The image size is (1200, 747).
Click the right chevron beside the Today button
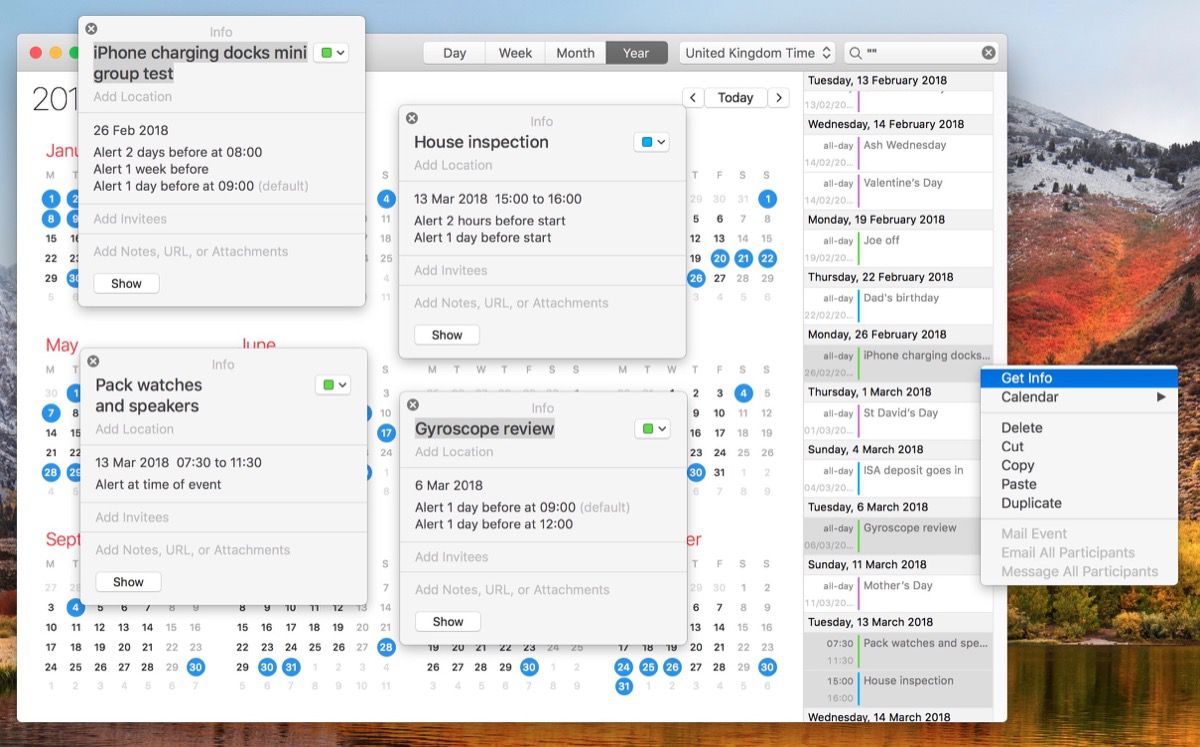coord(778,97)
